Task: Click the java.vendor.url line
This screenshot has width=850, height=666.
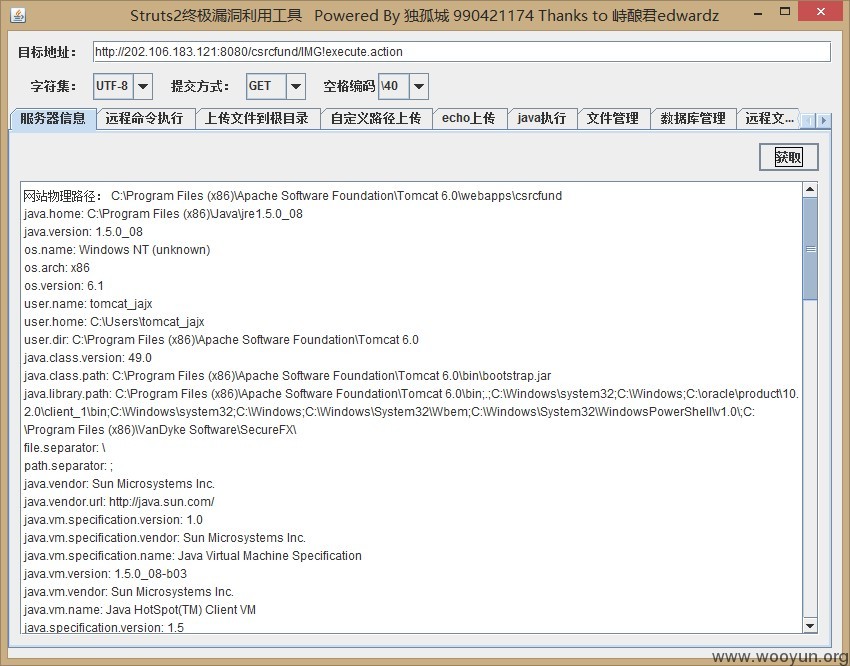Action: point(119,502)
